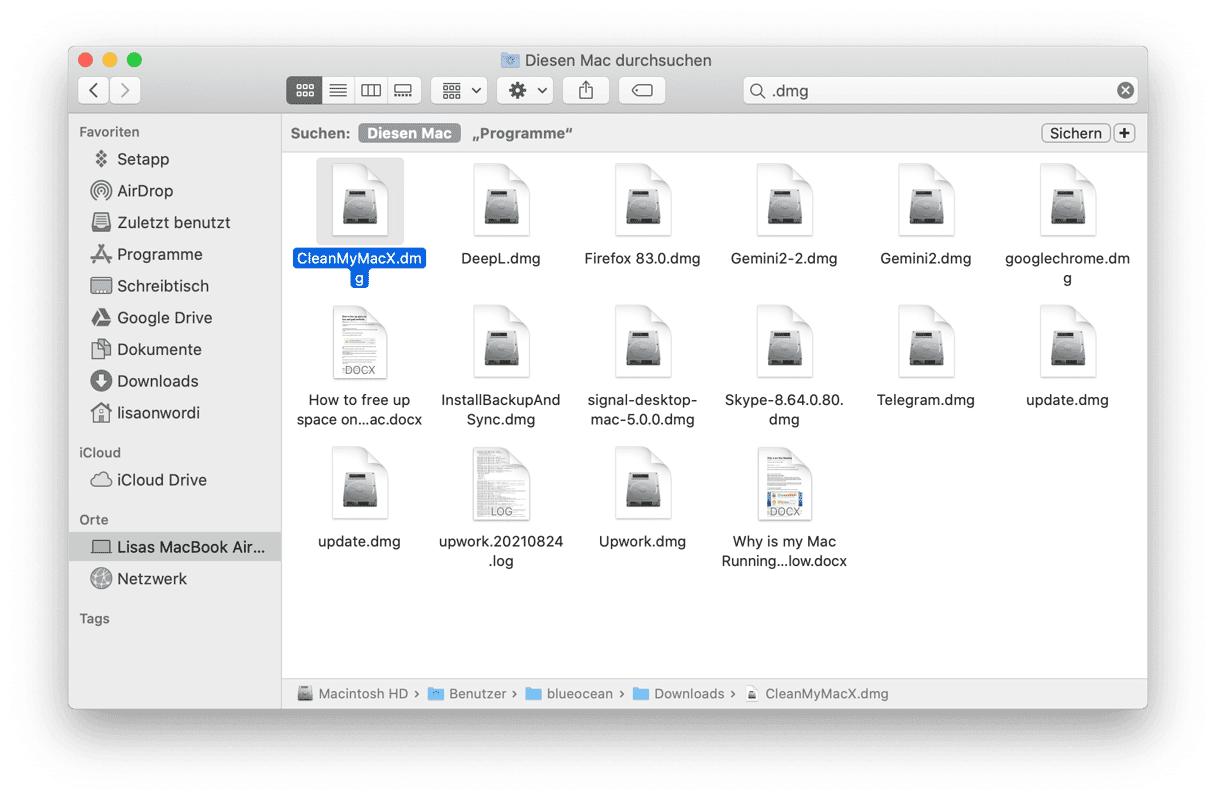Click the 'DeepL.dmg' file name label
The width and height of the screenshot is (1216, 799).
coord(501,258)
